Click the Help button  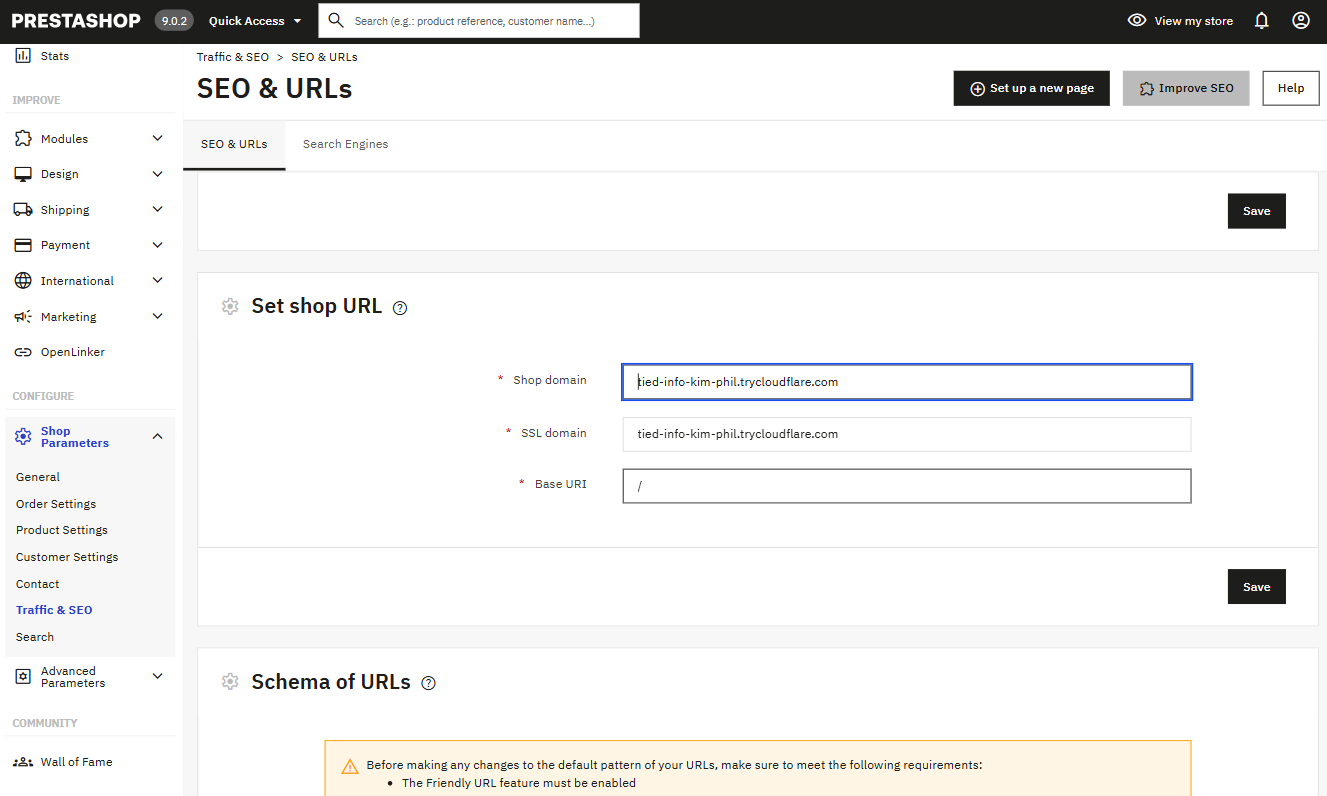point(1291,88)
